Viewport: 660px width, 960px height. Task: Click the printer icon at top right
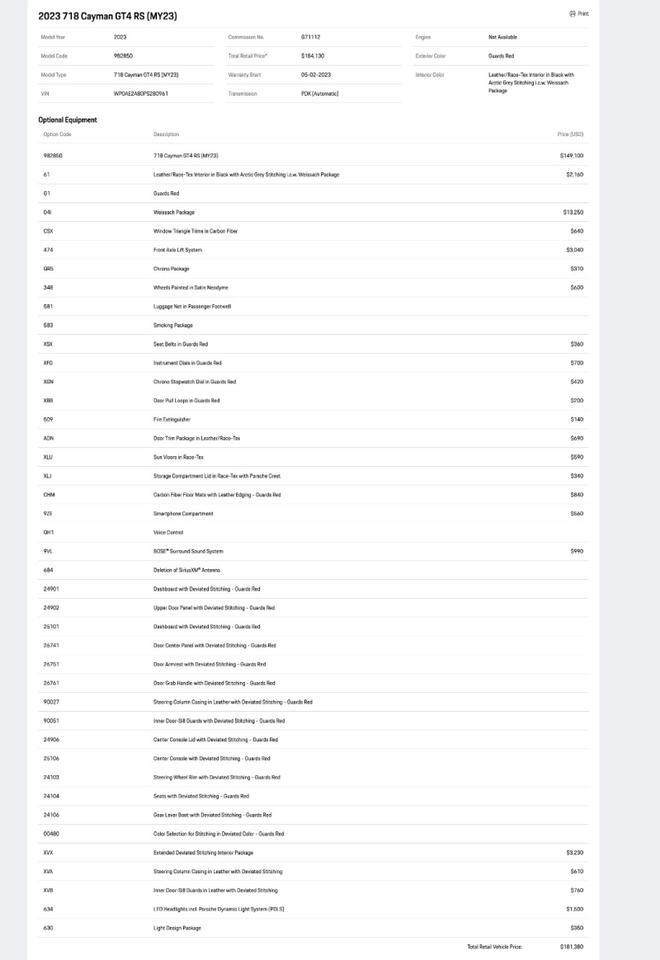tap(572, 14)
